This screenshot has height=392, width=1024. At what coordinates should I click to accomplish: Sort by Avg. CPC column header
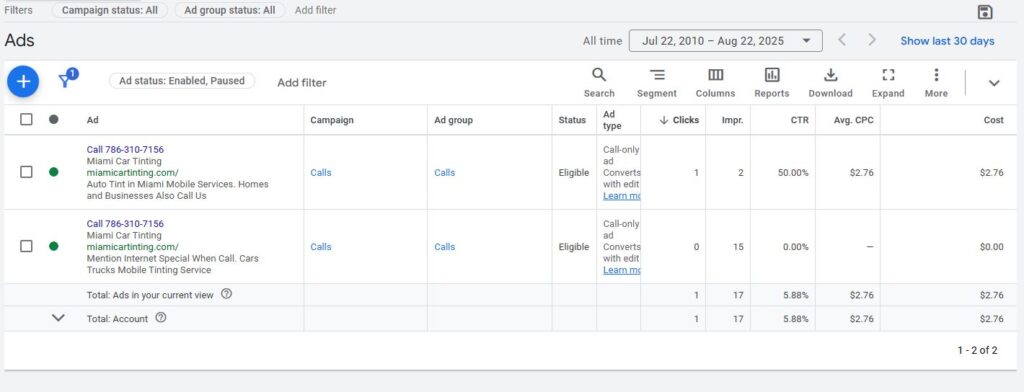point(854,120)
